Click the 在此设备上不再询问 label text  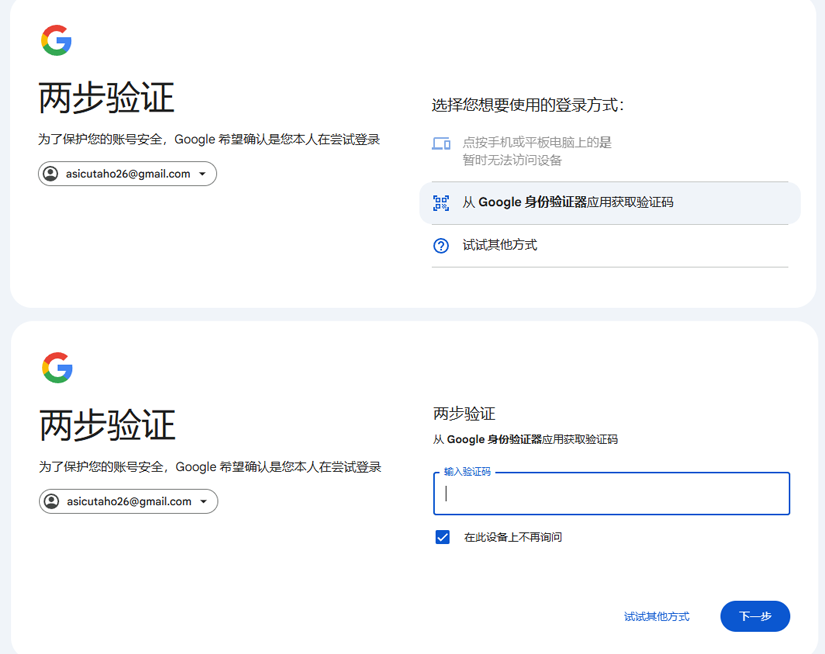point(513,537)
